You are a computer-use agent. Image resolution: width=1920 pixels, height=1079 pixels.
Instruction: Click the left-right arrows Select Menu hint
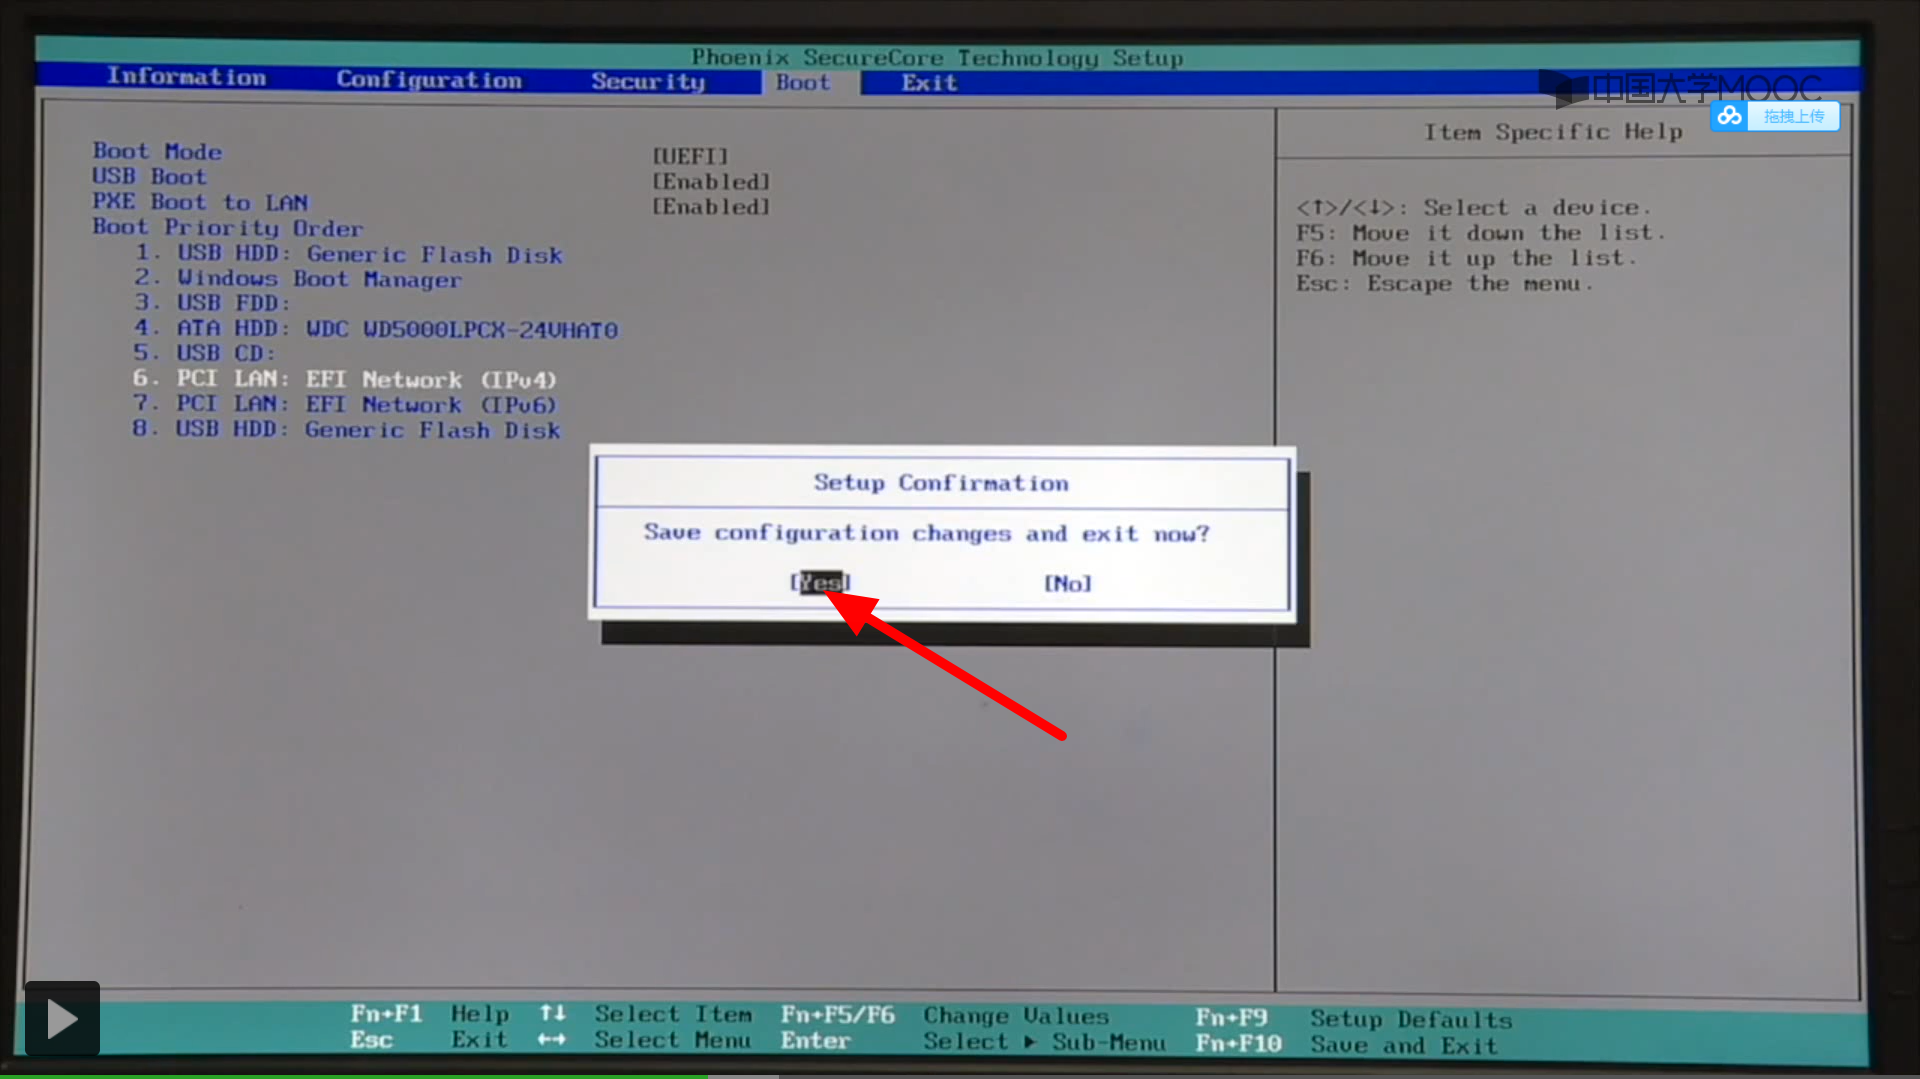[644, 1040]
